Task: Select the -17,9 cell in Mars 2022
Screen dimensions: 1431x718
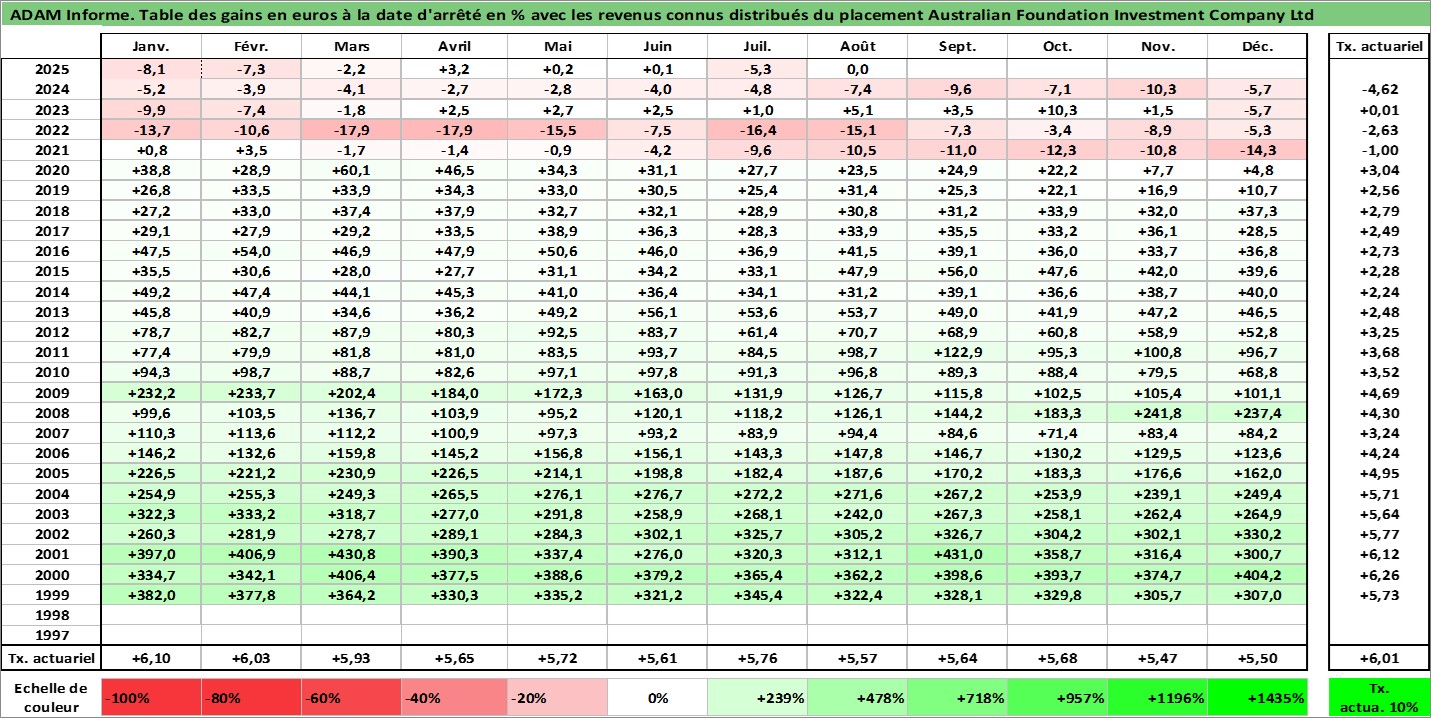Action: pyautogui.click(x=353, y=130)
